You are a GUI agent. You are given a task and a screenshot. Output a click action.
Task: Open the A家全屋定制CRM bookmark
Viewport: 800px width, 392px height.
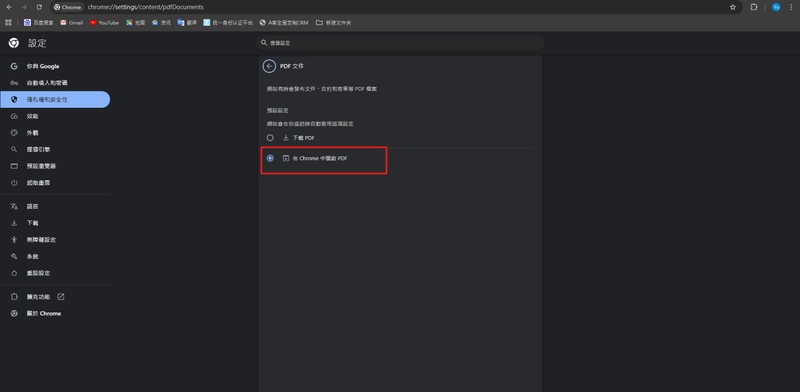pos(284,22)
